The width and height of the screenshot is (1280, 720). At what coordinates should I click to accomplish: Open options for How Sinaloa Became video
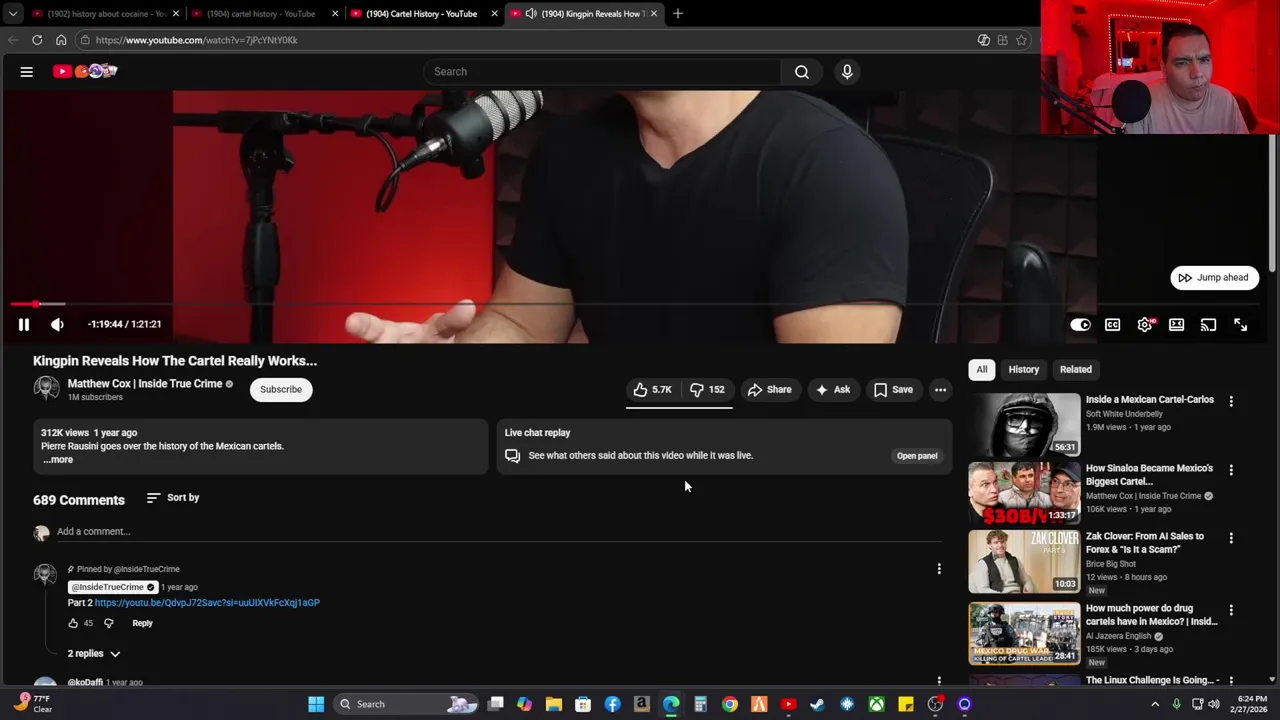tap(1231, 470)
